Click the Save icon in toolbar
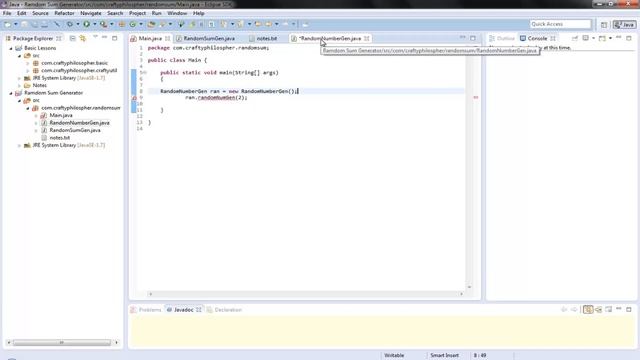The width and height of the screenshot is (640, 360). [24, 24]
